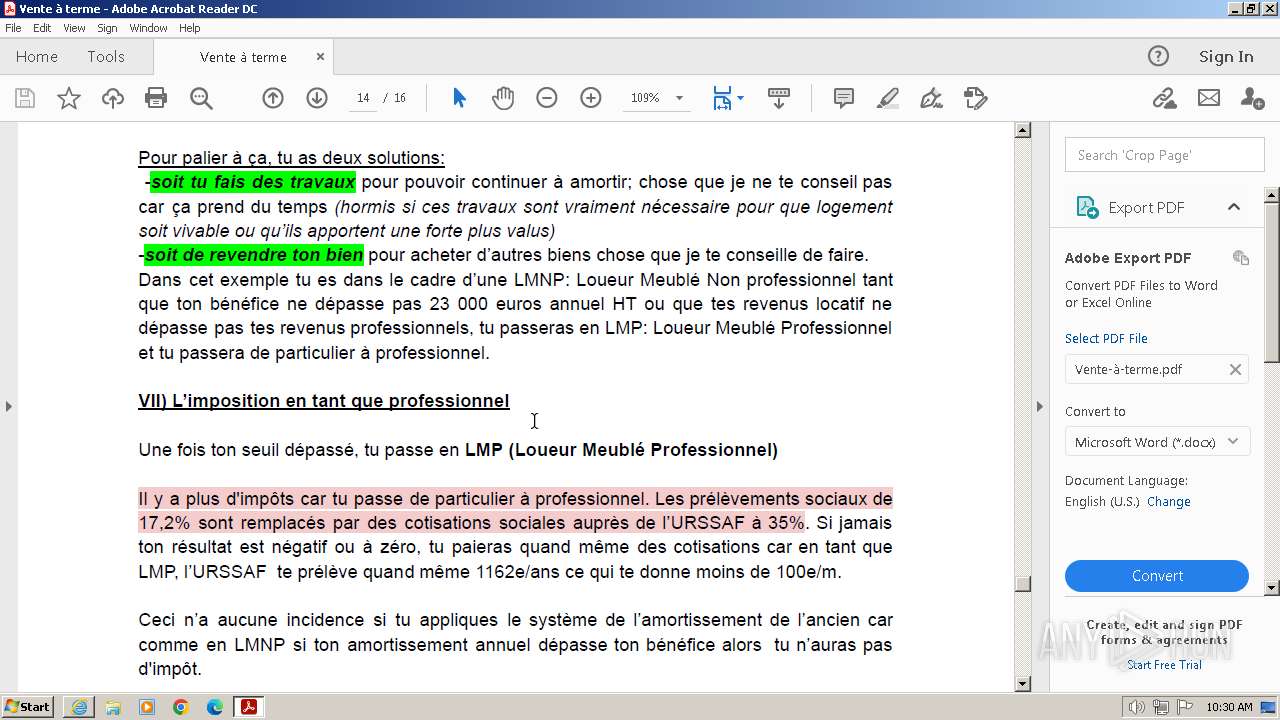Click the document scrollbar down arrow
The image size is (1280, 720).
point(1022,684)
